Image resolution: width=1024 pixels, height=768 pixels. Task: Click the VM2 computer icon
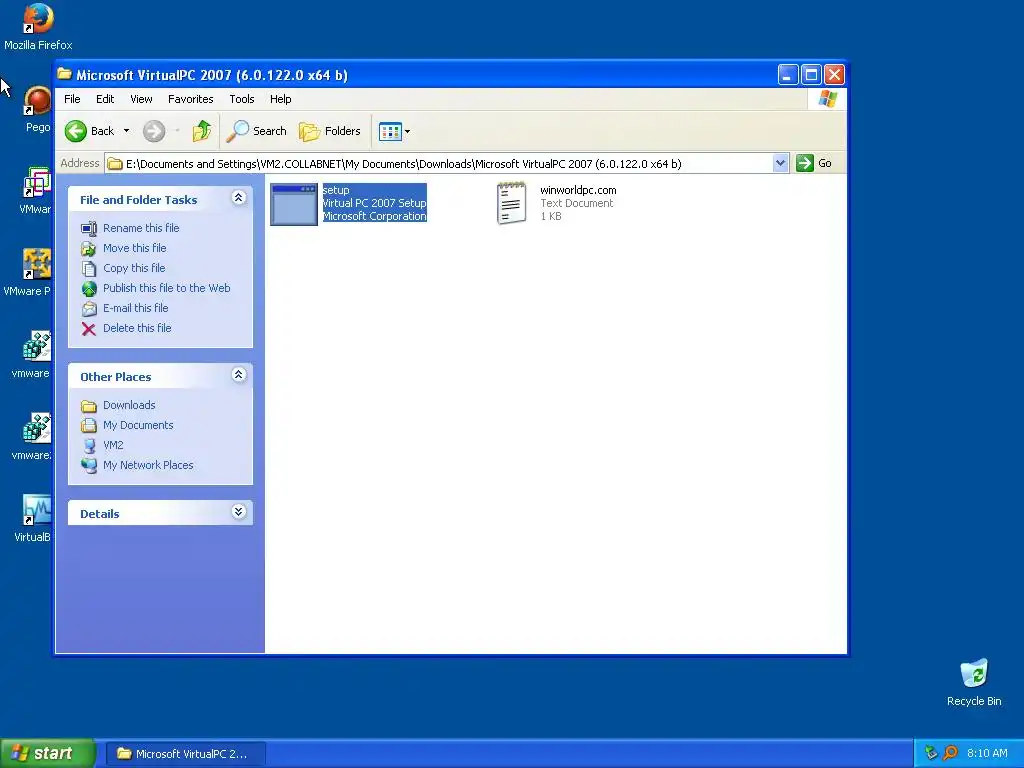pyautogui.click(x=89, y=445)
